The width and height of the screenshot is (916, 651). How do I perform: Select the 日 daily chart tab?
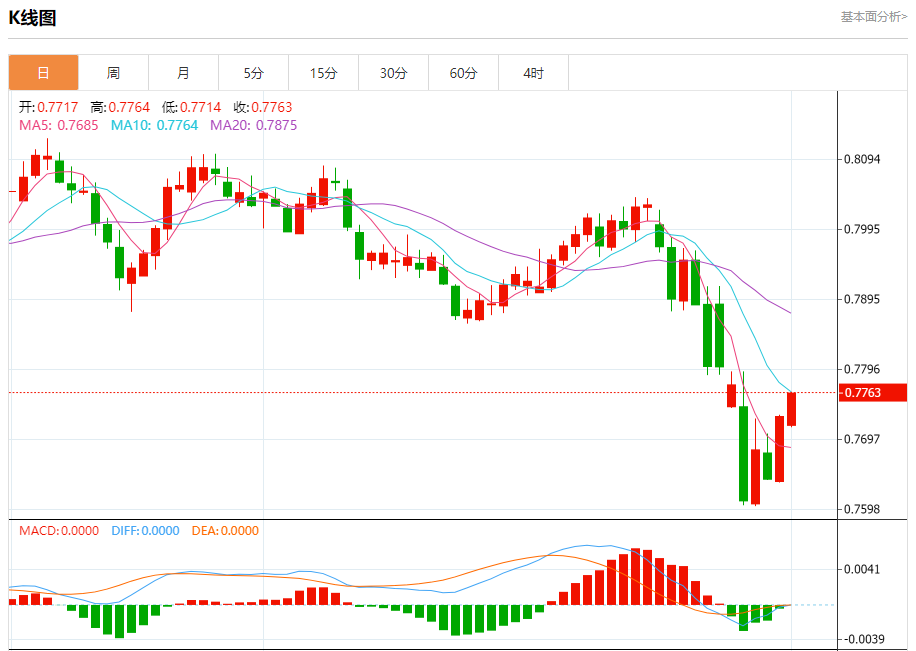[x=43, y=73]
